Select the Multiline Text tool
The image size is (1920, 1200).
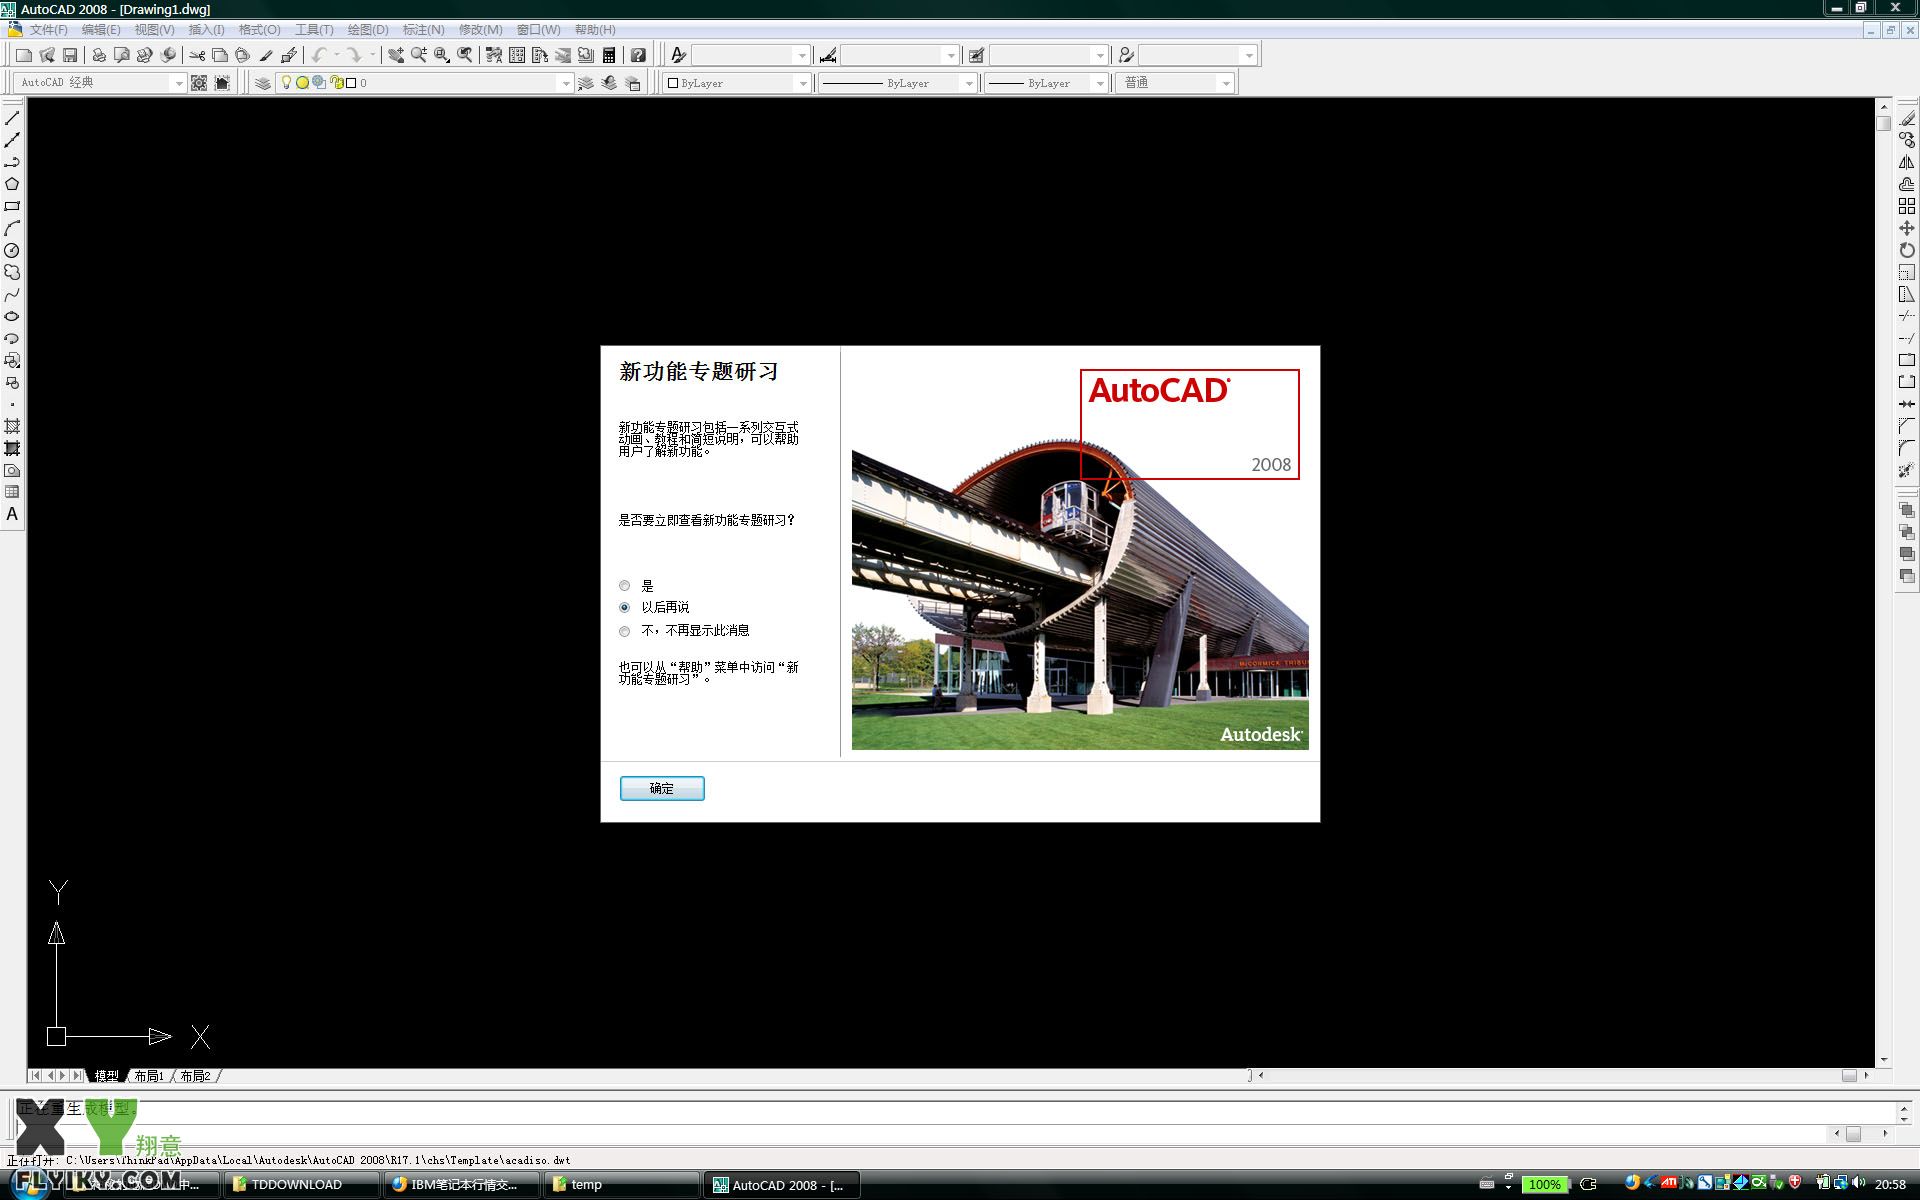click(12, 514)
